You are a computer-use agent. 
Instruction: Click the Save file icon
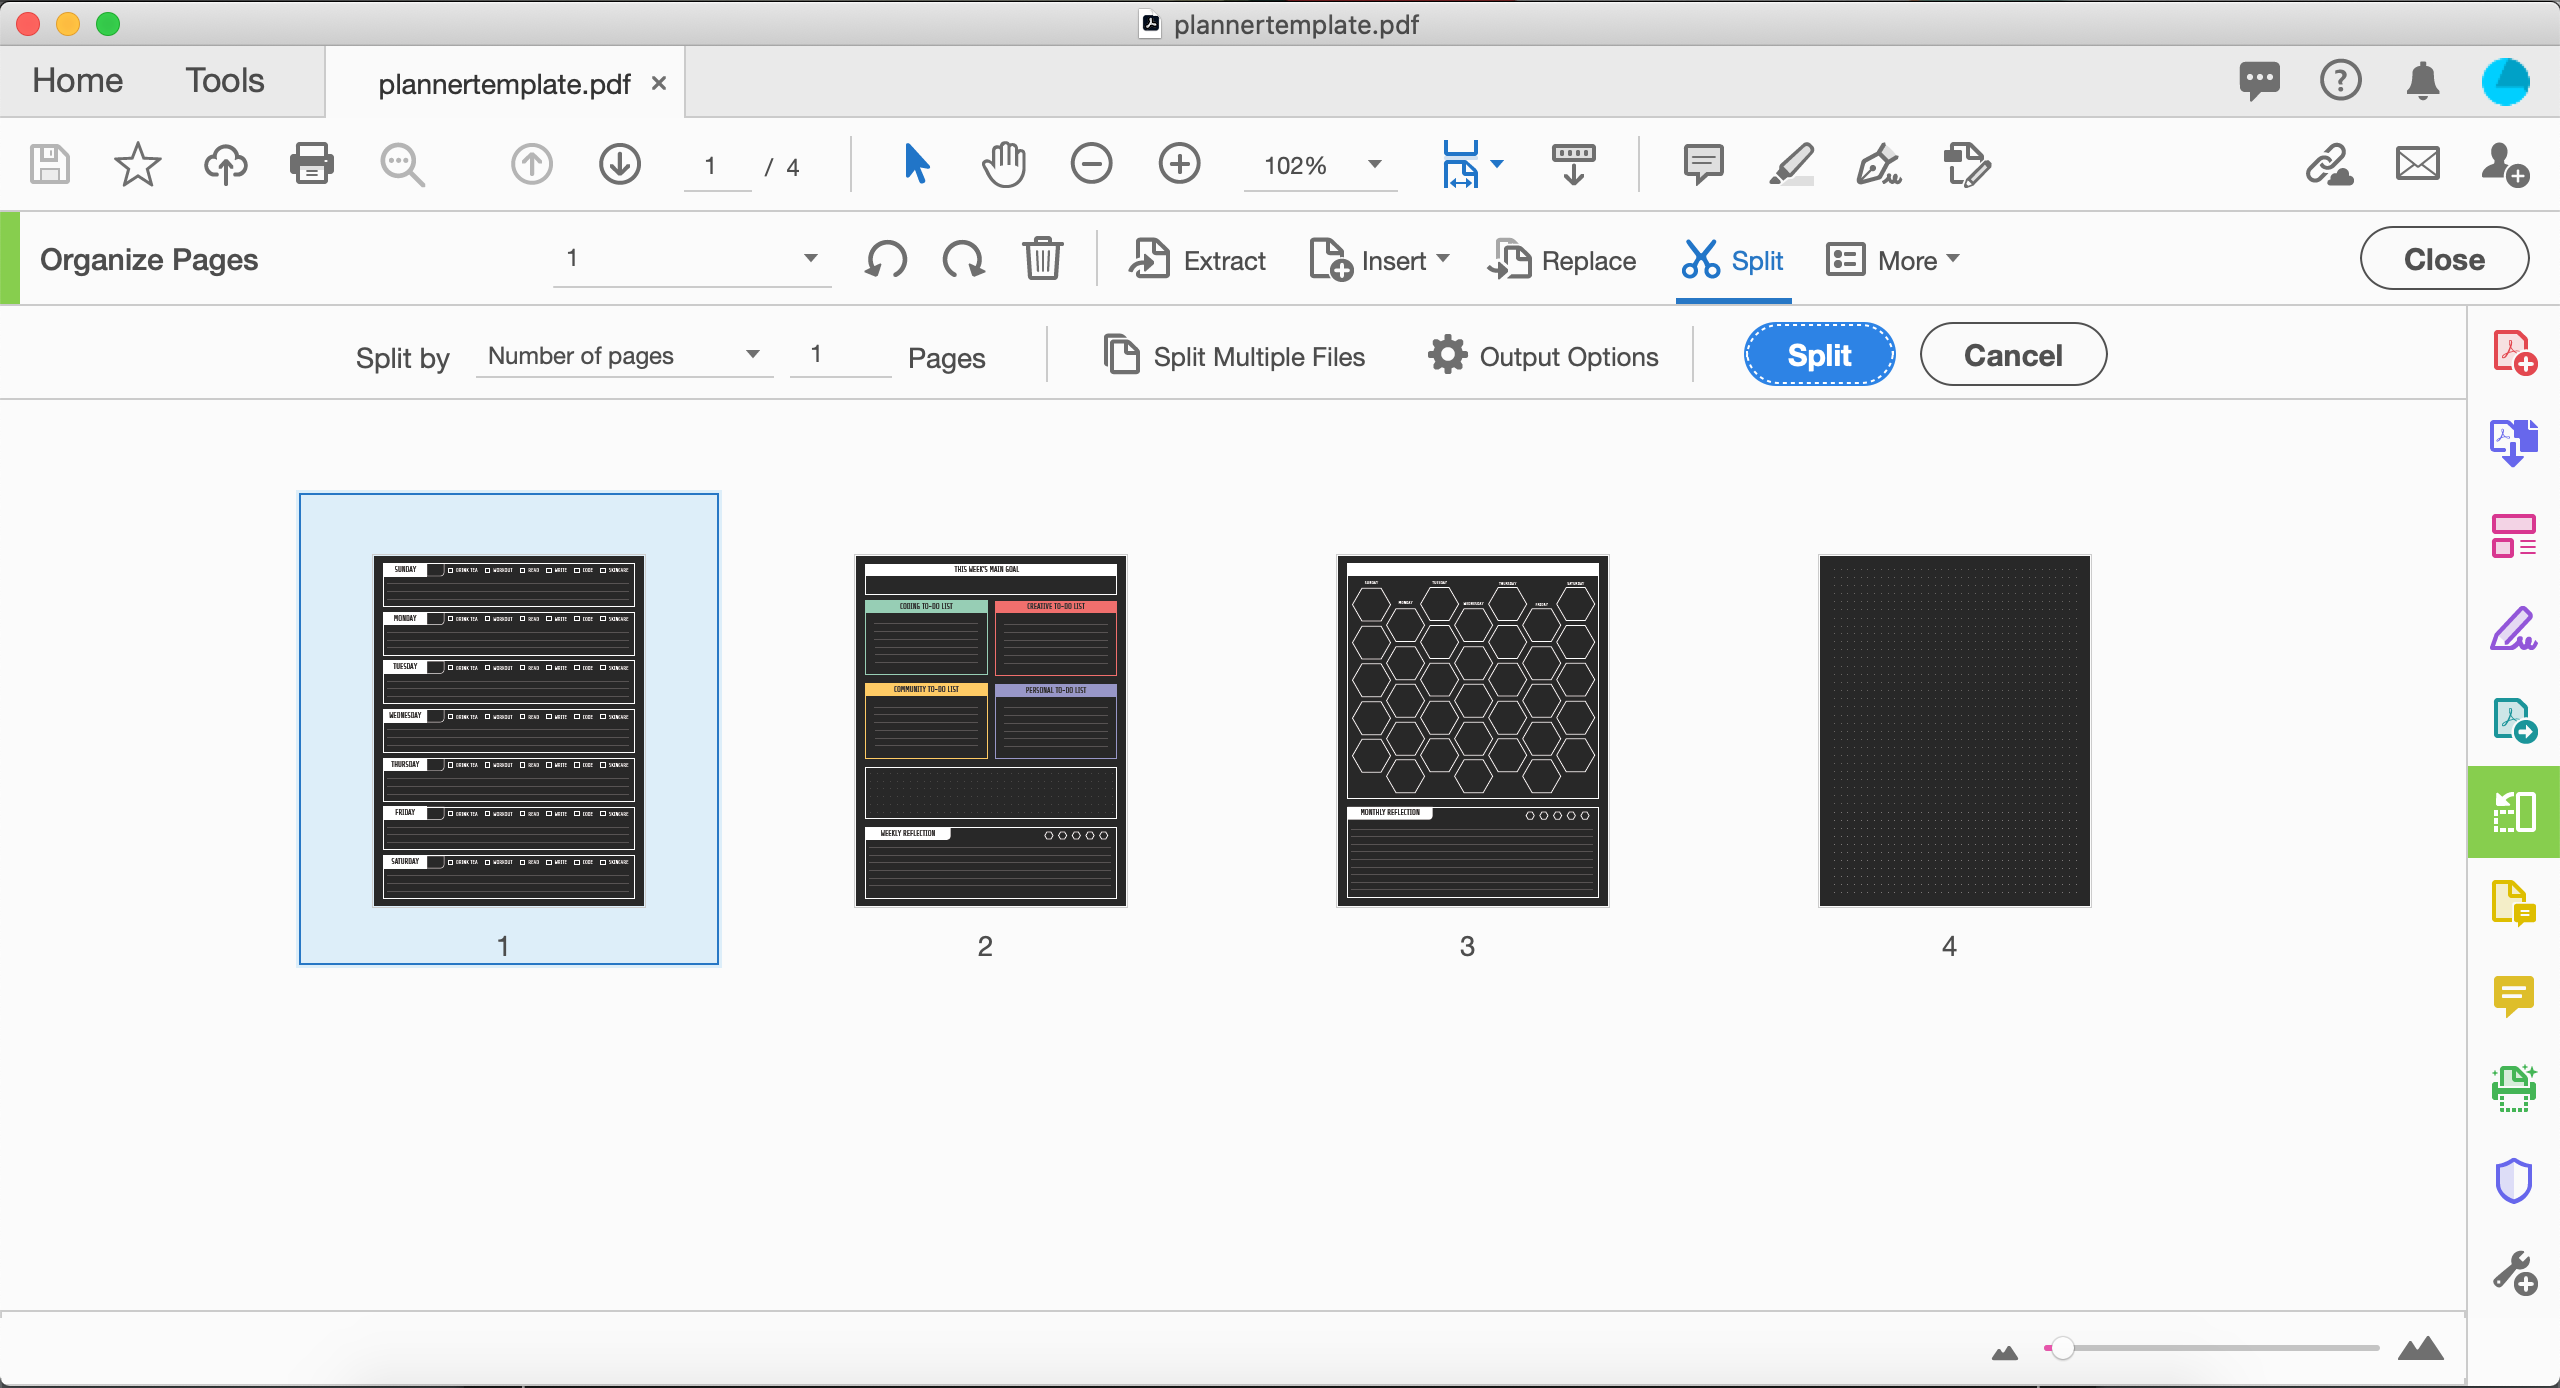point(49,164)
